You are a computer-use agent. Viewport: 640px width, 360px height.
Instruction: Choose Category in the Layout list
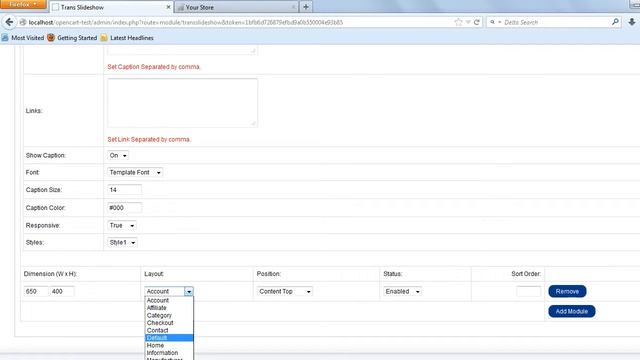(x=169, y=316)
